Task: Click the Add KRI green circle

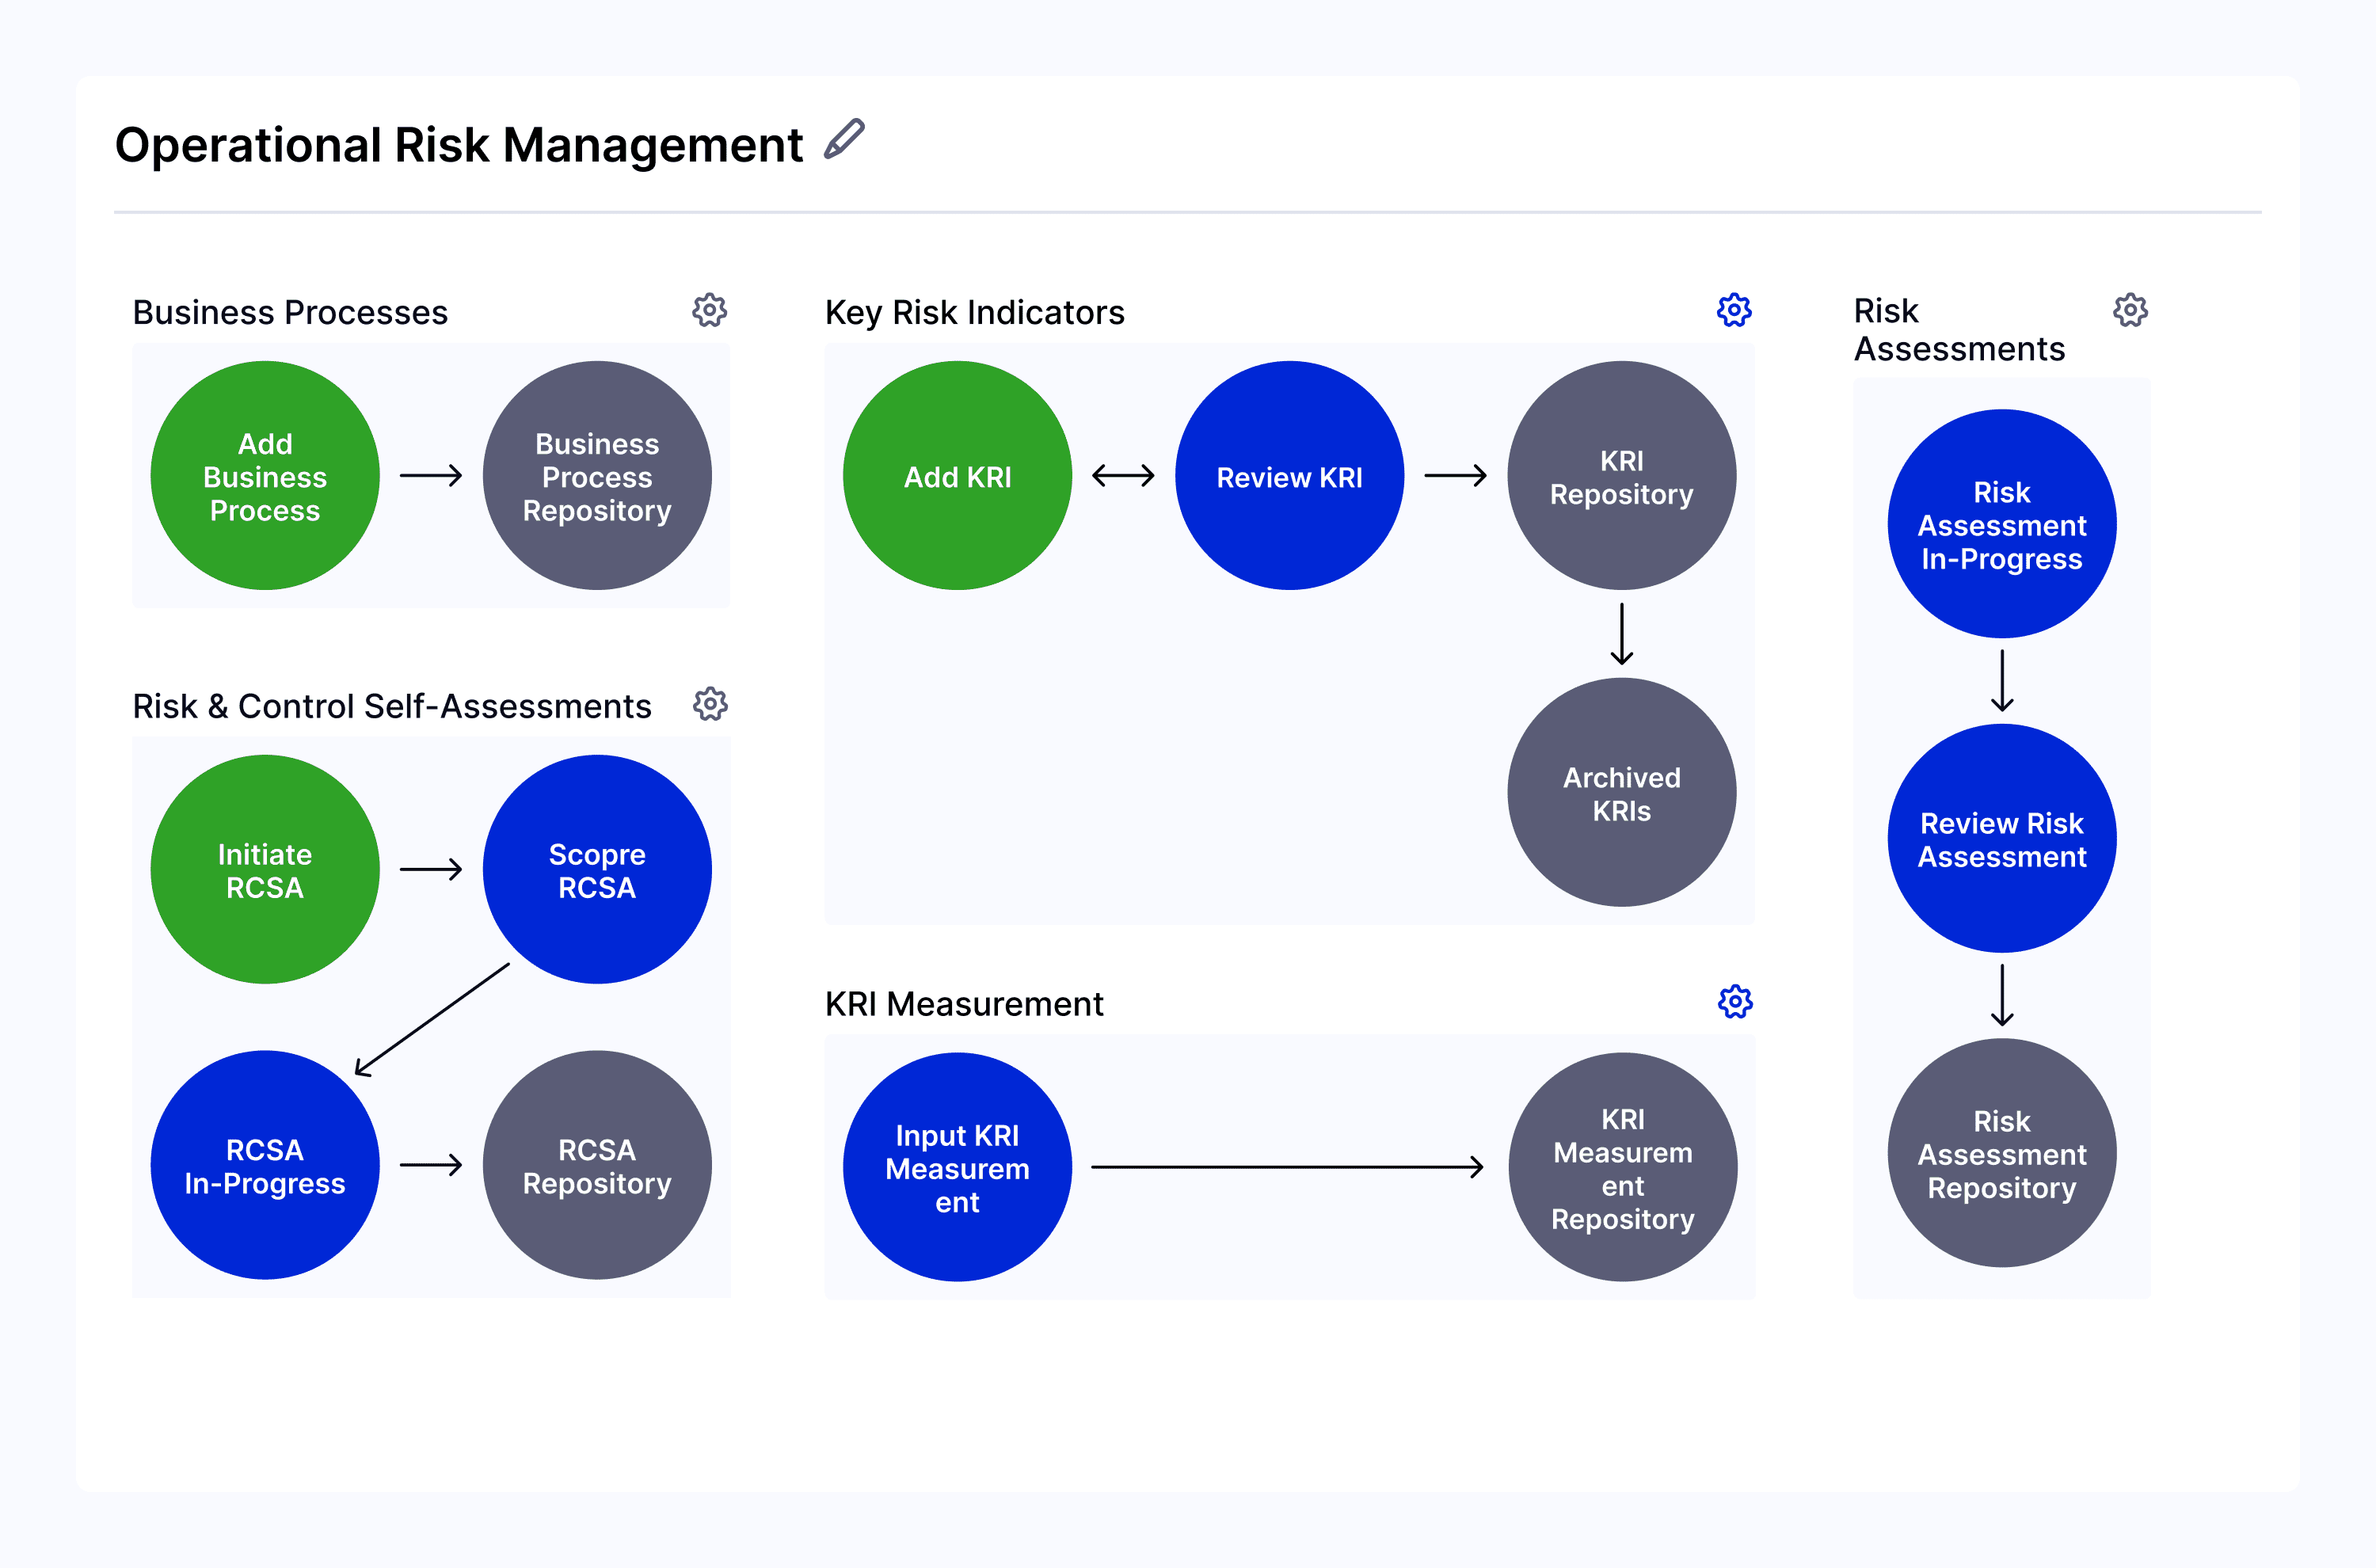Action: 957,475
